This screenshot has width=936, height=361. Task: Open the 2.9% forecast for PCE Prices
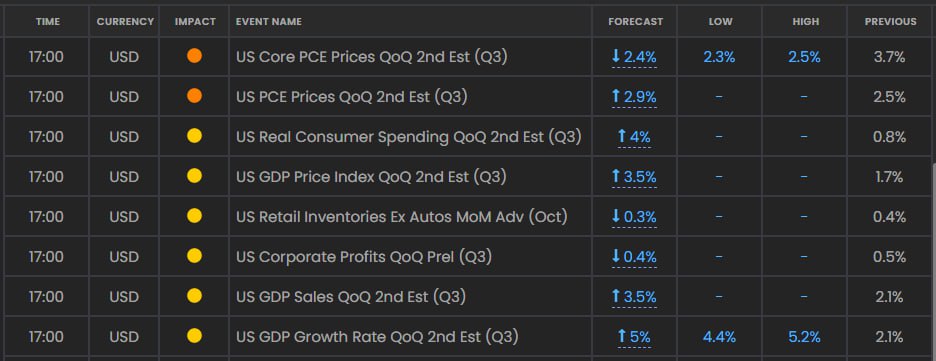coord(634,97)
